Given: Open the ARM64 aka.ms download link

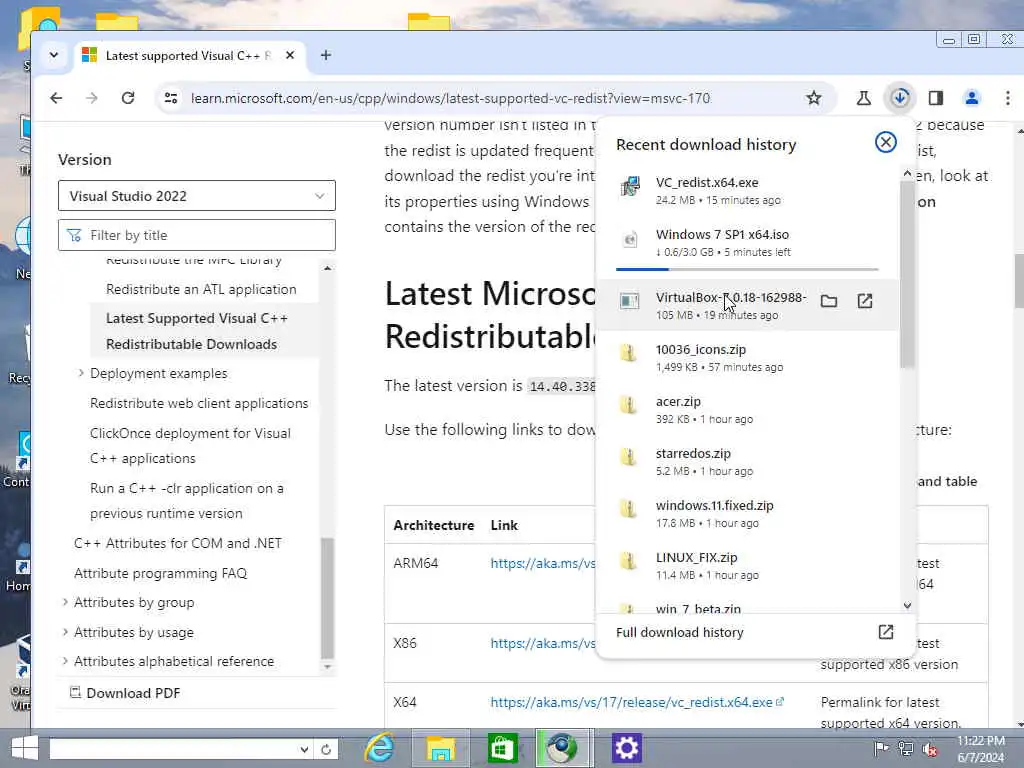Looking at the screenshot, I should tap(543, 563).
